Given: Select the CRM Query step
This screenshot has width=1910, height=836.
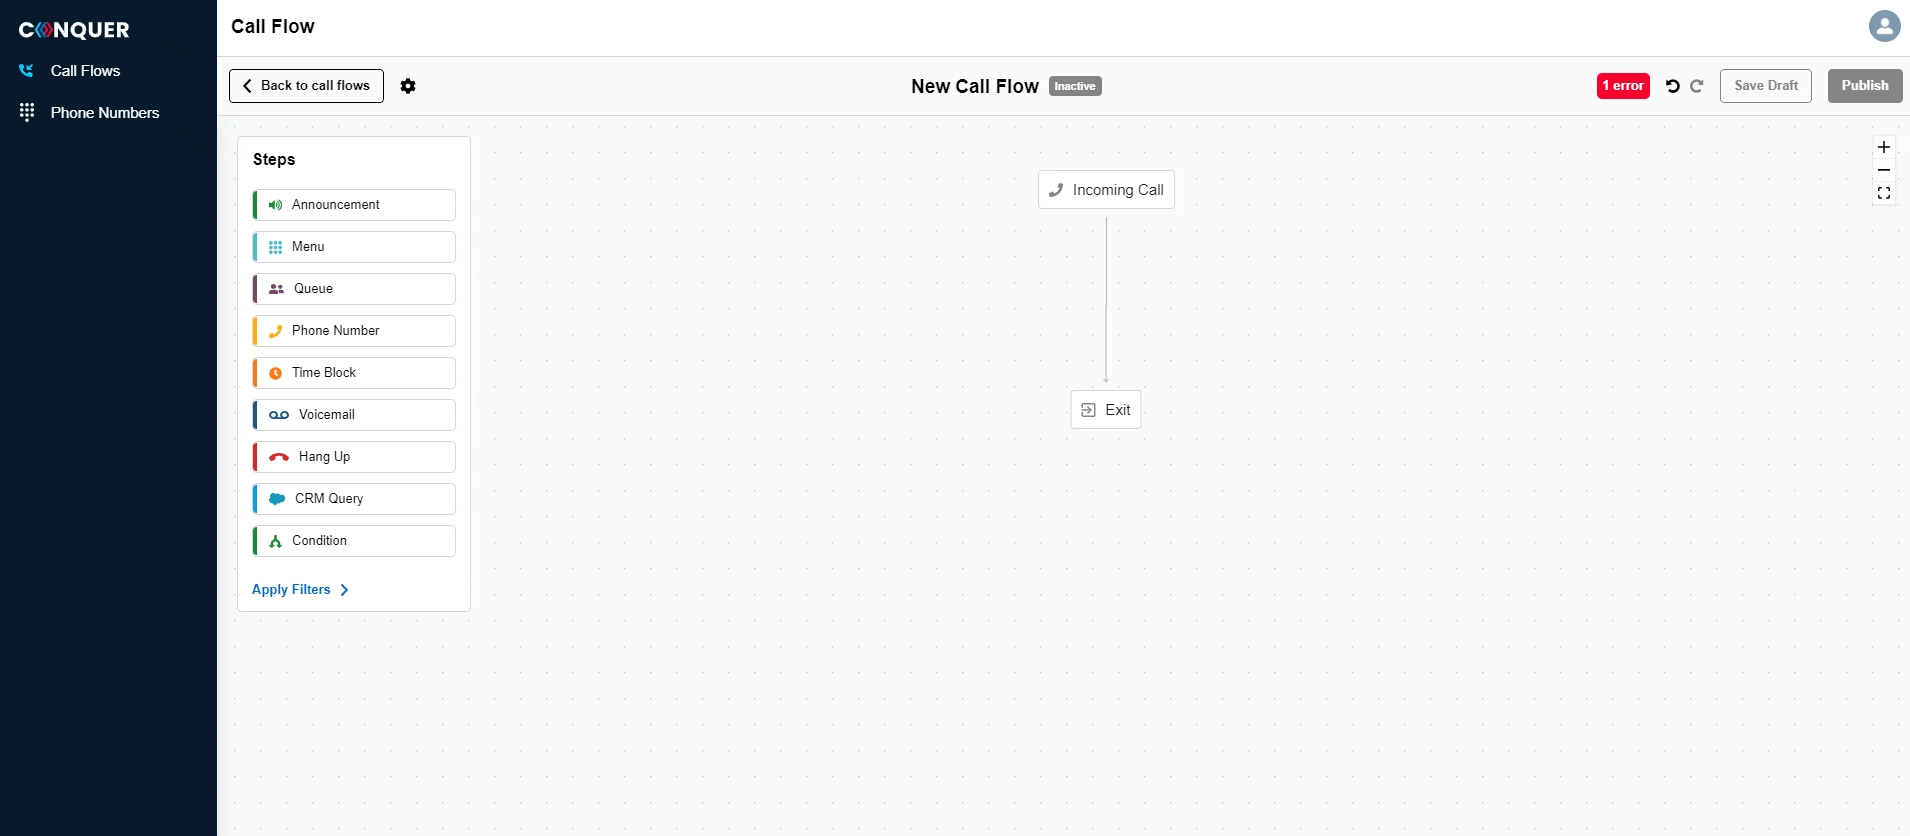Looking at the screenshot, I should (x=354, y=499).
